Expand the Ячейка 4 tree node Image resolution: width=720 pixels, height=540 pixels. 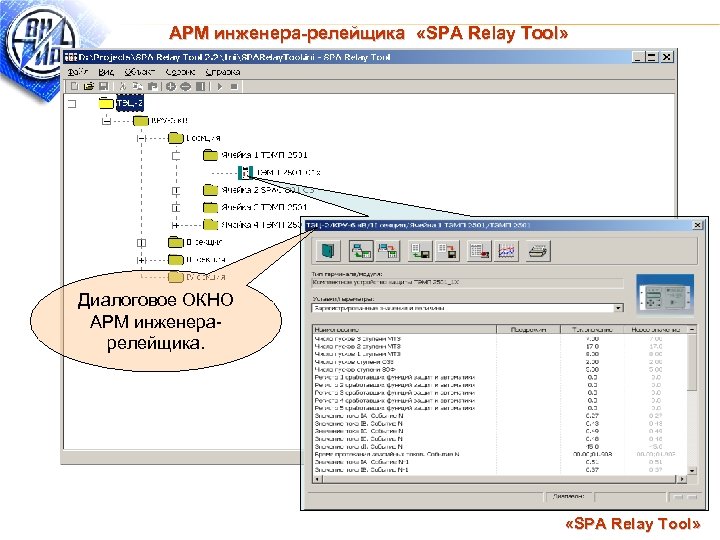176,225
